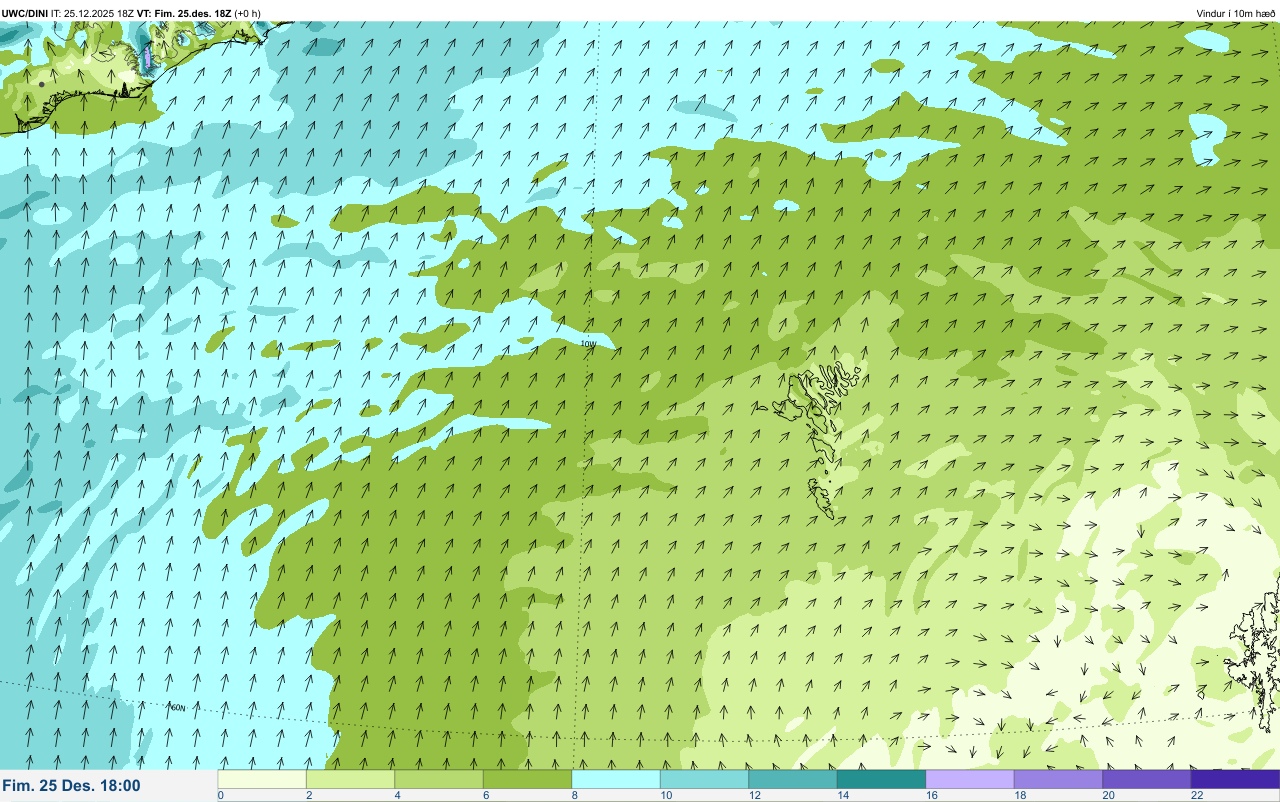
Task: Click the 'Fim. 25 Des. 18:00' date label
Action: 72,786
